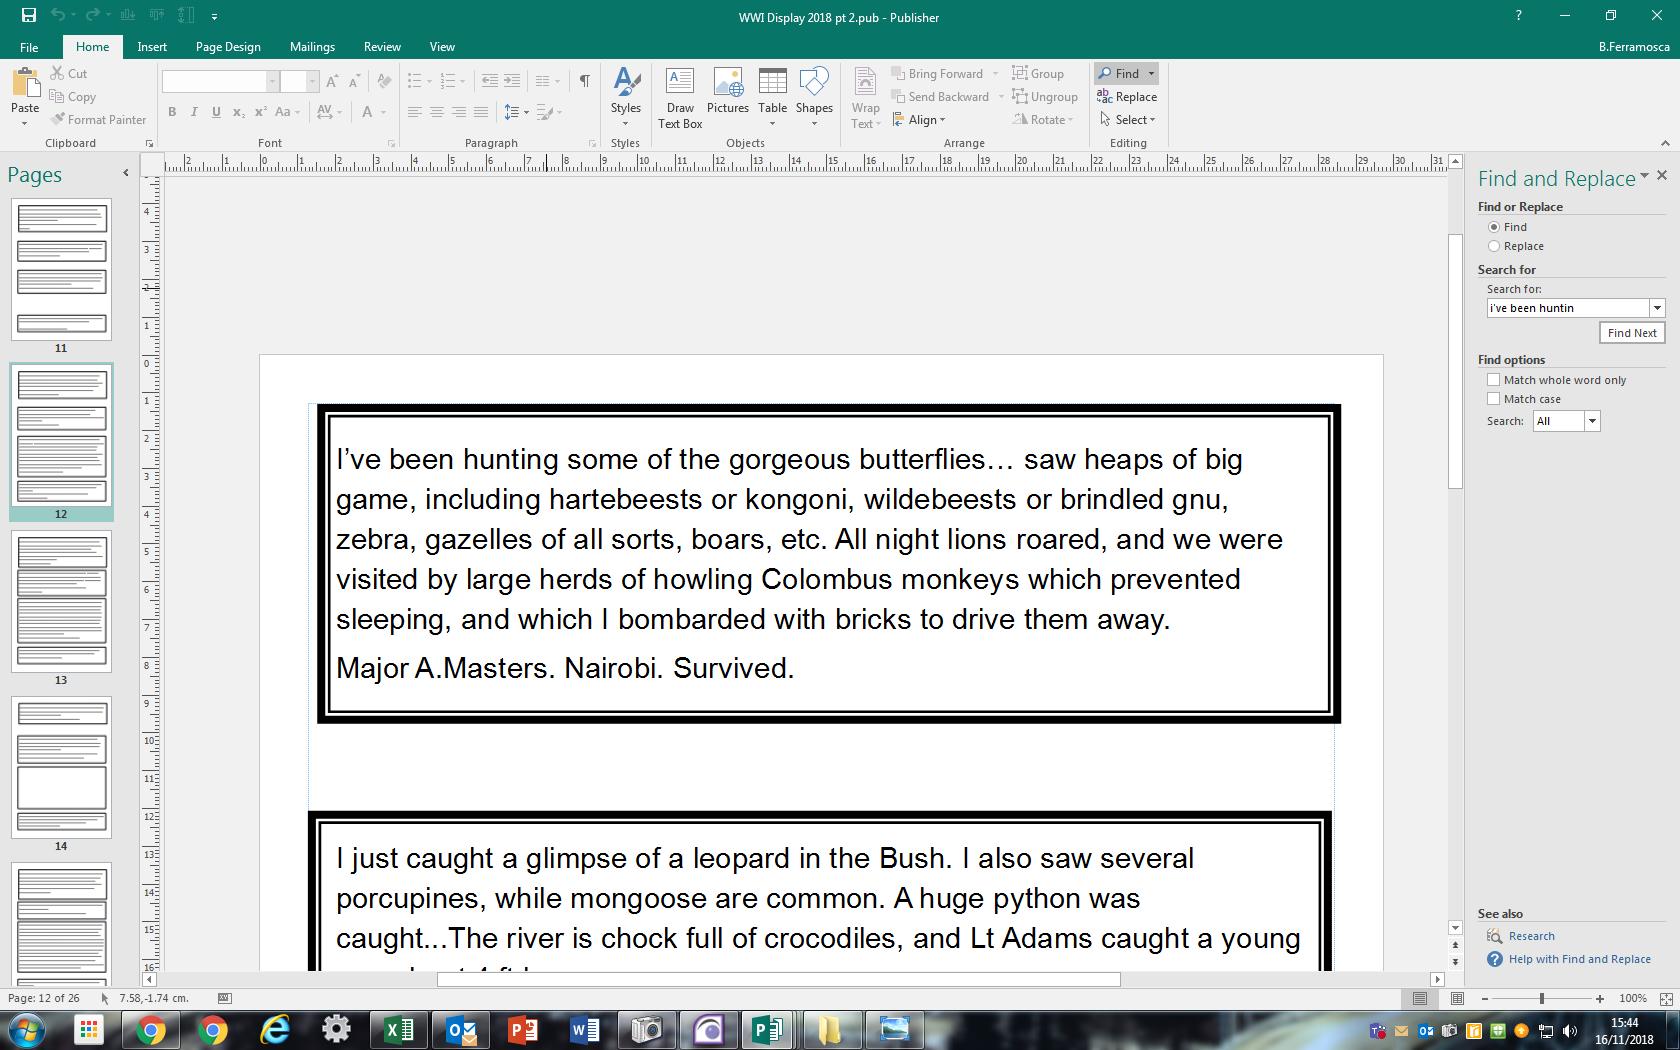Click the Find Next button
Viewport: 1680px width, 1050px height.
[x=1632, y=333]
